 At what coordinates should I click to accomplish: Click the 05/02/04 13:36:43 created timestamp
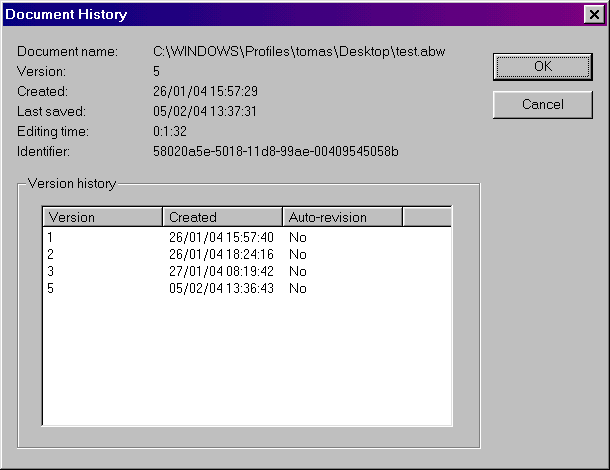pyautogui.click(x=221, y=288)
